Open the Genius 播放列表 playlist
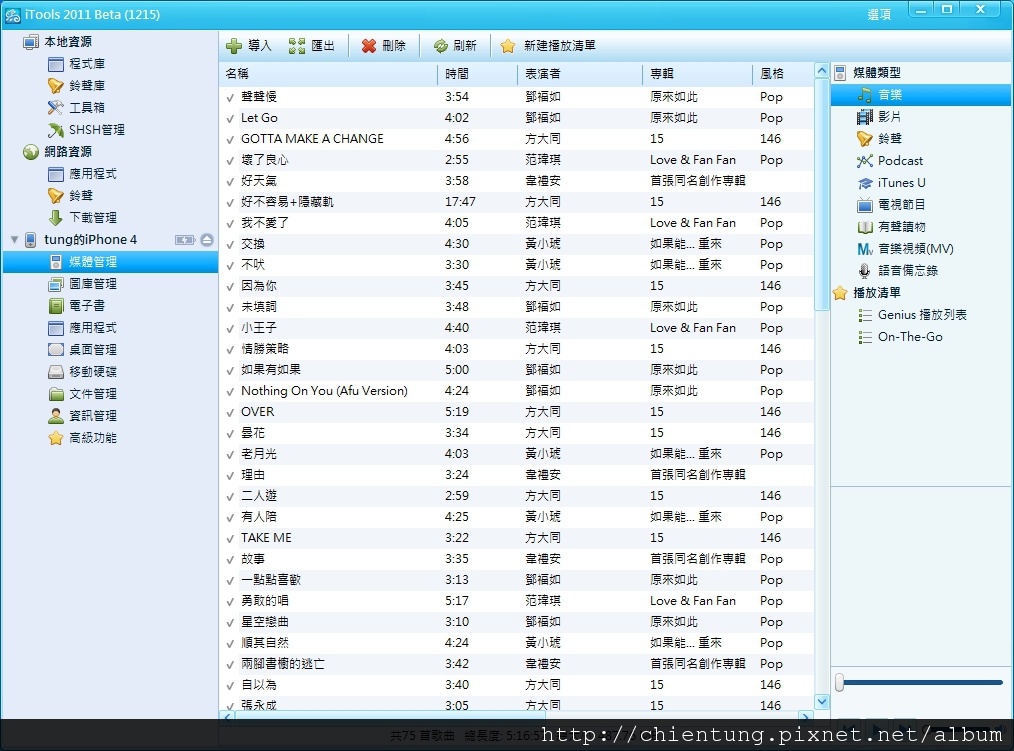This screenshot has width=1014, height=751. pos(912,315)
